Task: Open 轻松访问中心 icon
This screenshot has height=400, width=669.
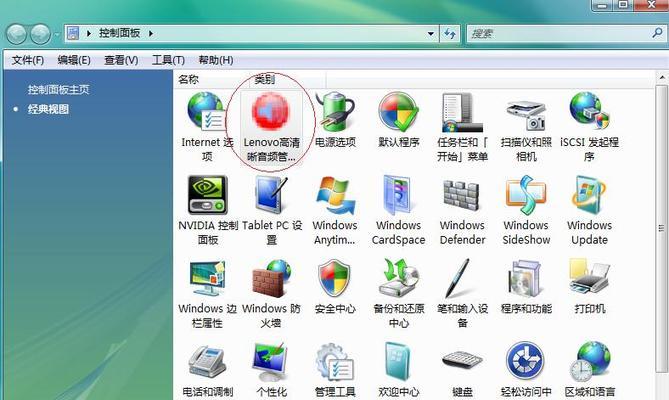Action: (x=525, y=362)
